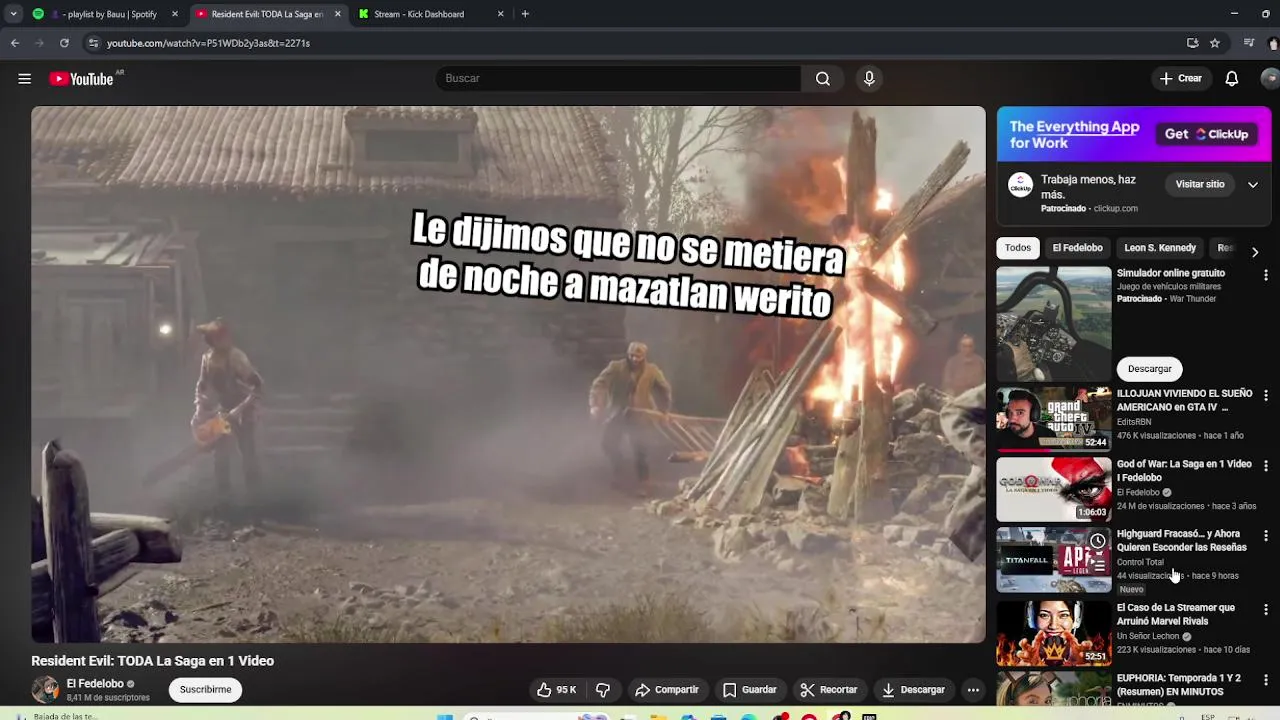Open the YouTube account avatar menu

(x=1271, y=79)
